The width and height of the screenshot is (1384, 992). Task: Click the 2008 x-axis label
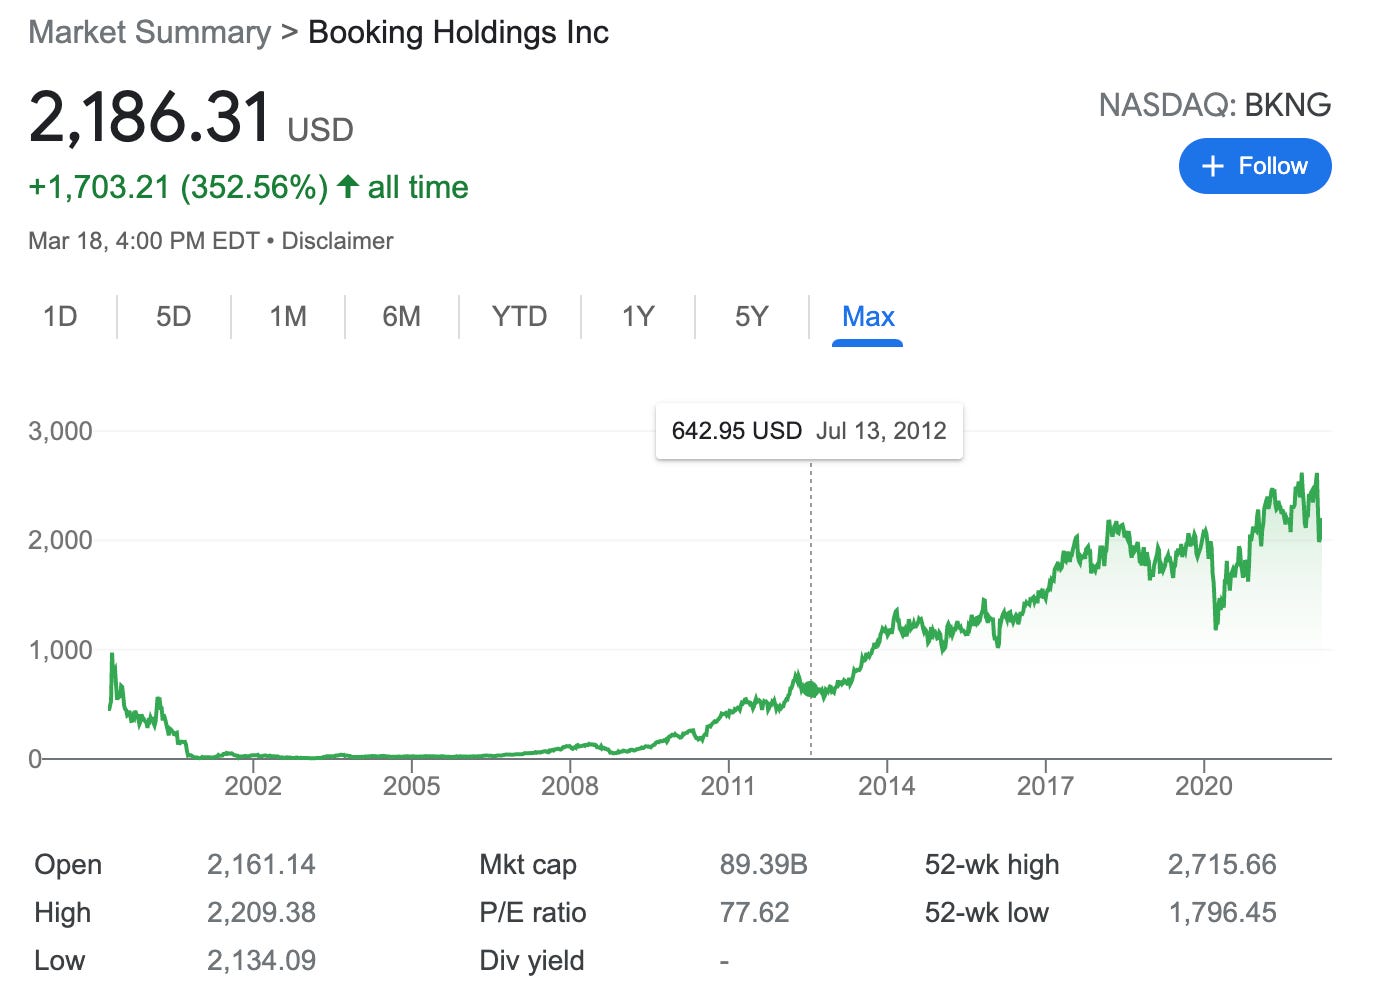(x=570, y=786)
